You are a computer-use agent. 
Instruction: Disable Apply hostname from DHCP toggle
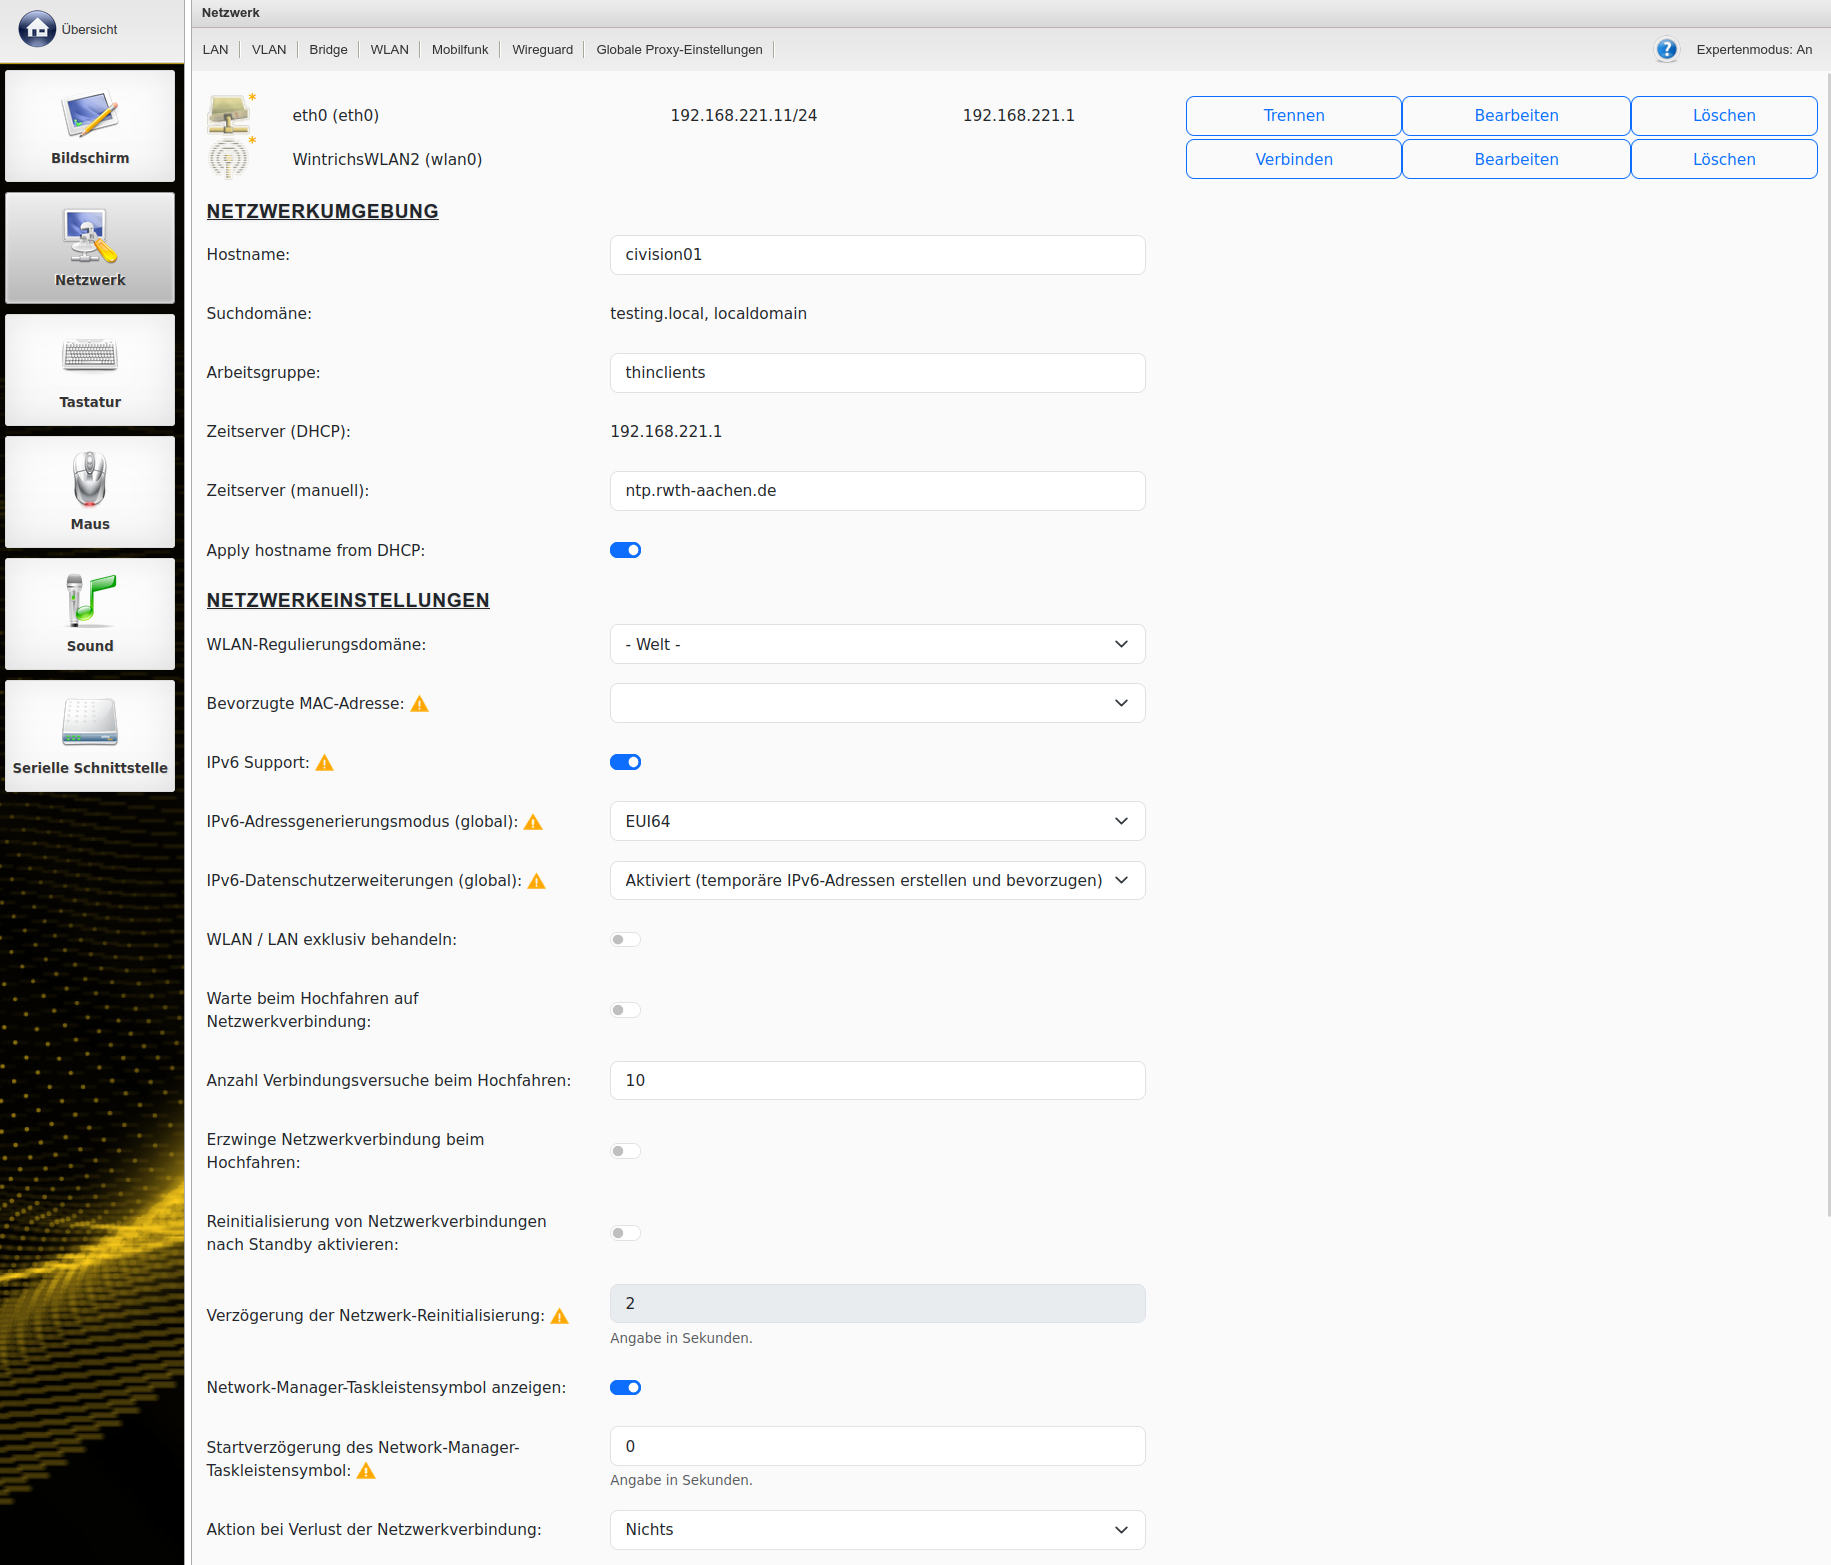tap(625, 550)
